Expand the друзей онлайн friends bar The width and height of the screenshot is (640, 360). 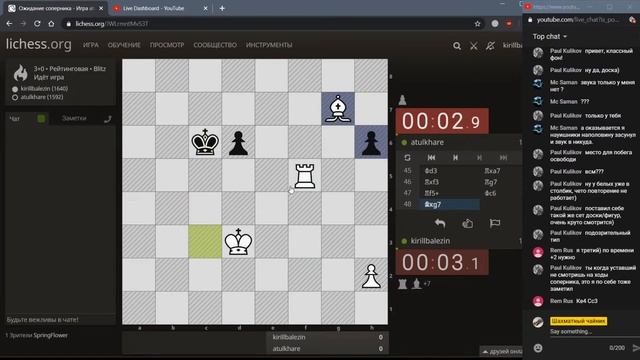point(502,351)
